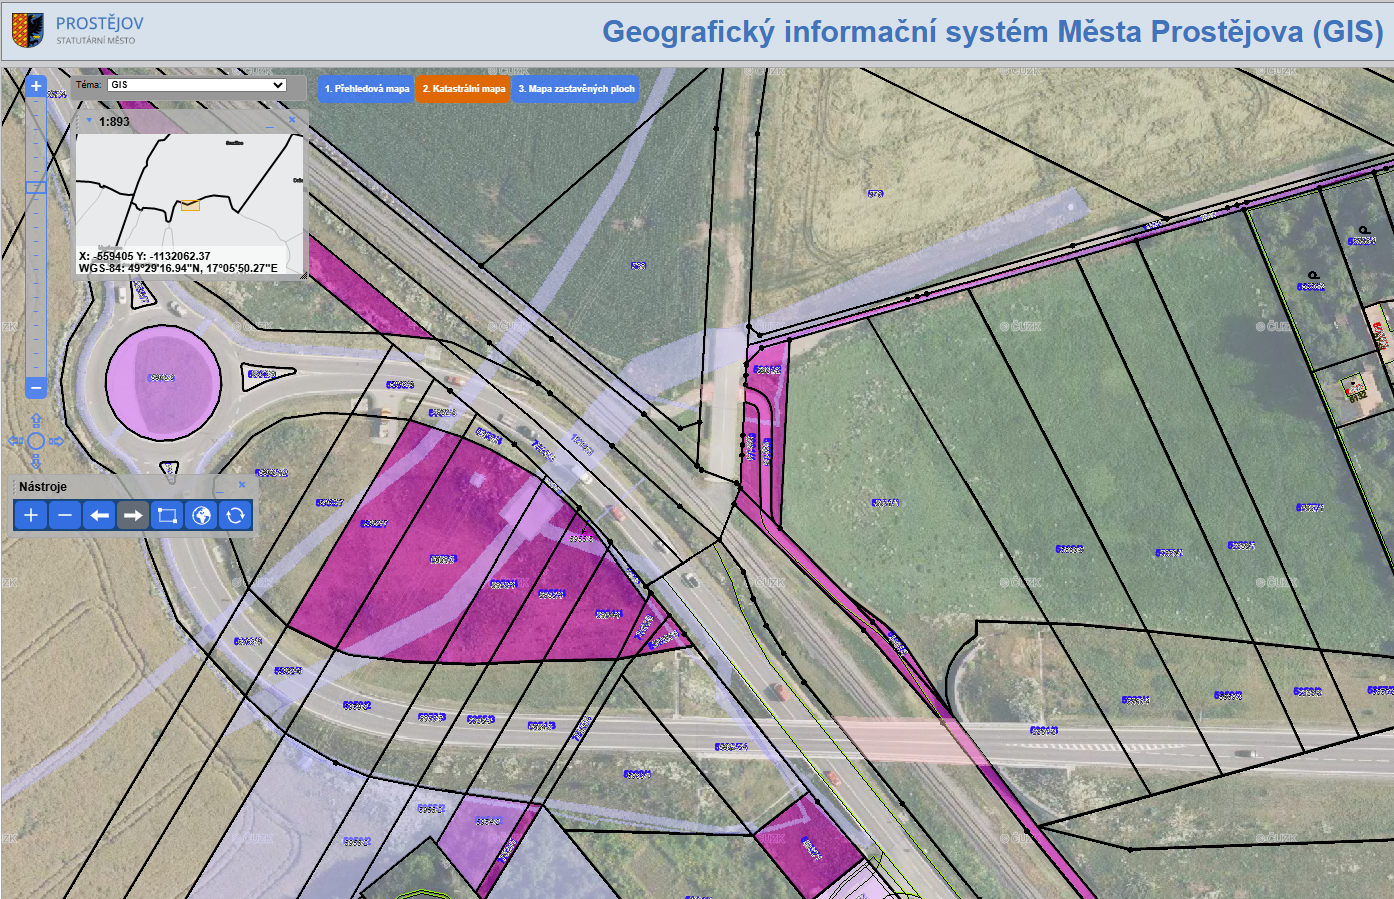The width and height of the screenshot is (1394, 899).
Task: Pan the map south with down arrow
Action: (36, 461)
